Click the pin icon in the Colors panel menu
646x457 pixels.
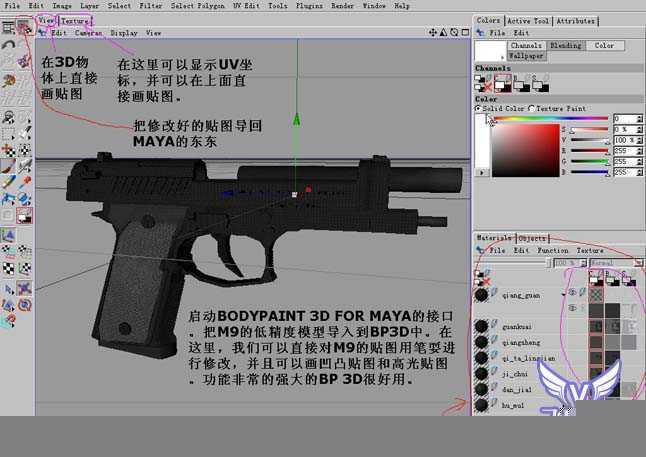coord(480,32)
